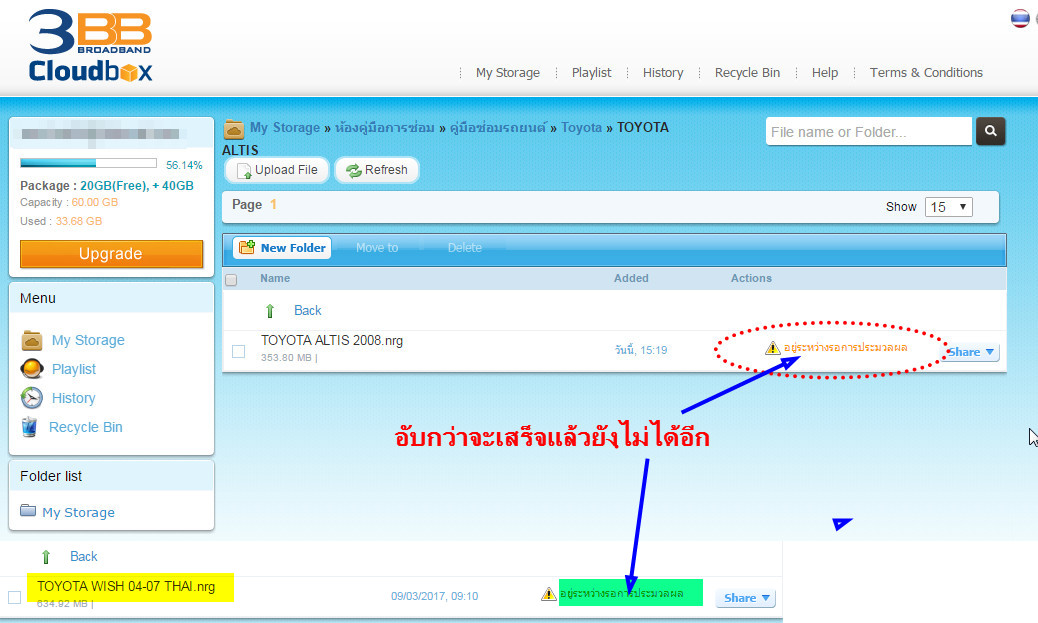Click the My Storage folder icon in Menu
Viewport: 1038px width, 623px height.
(x=32, y=340)
